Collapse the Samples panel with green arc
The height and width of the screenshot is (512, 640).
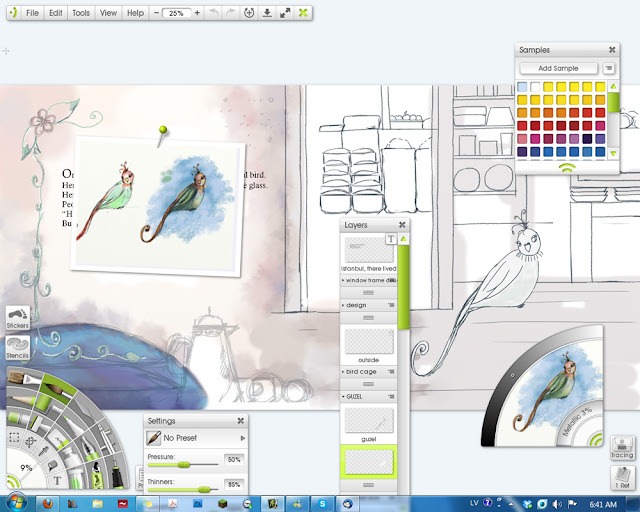[x=567, y=167]
